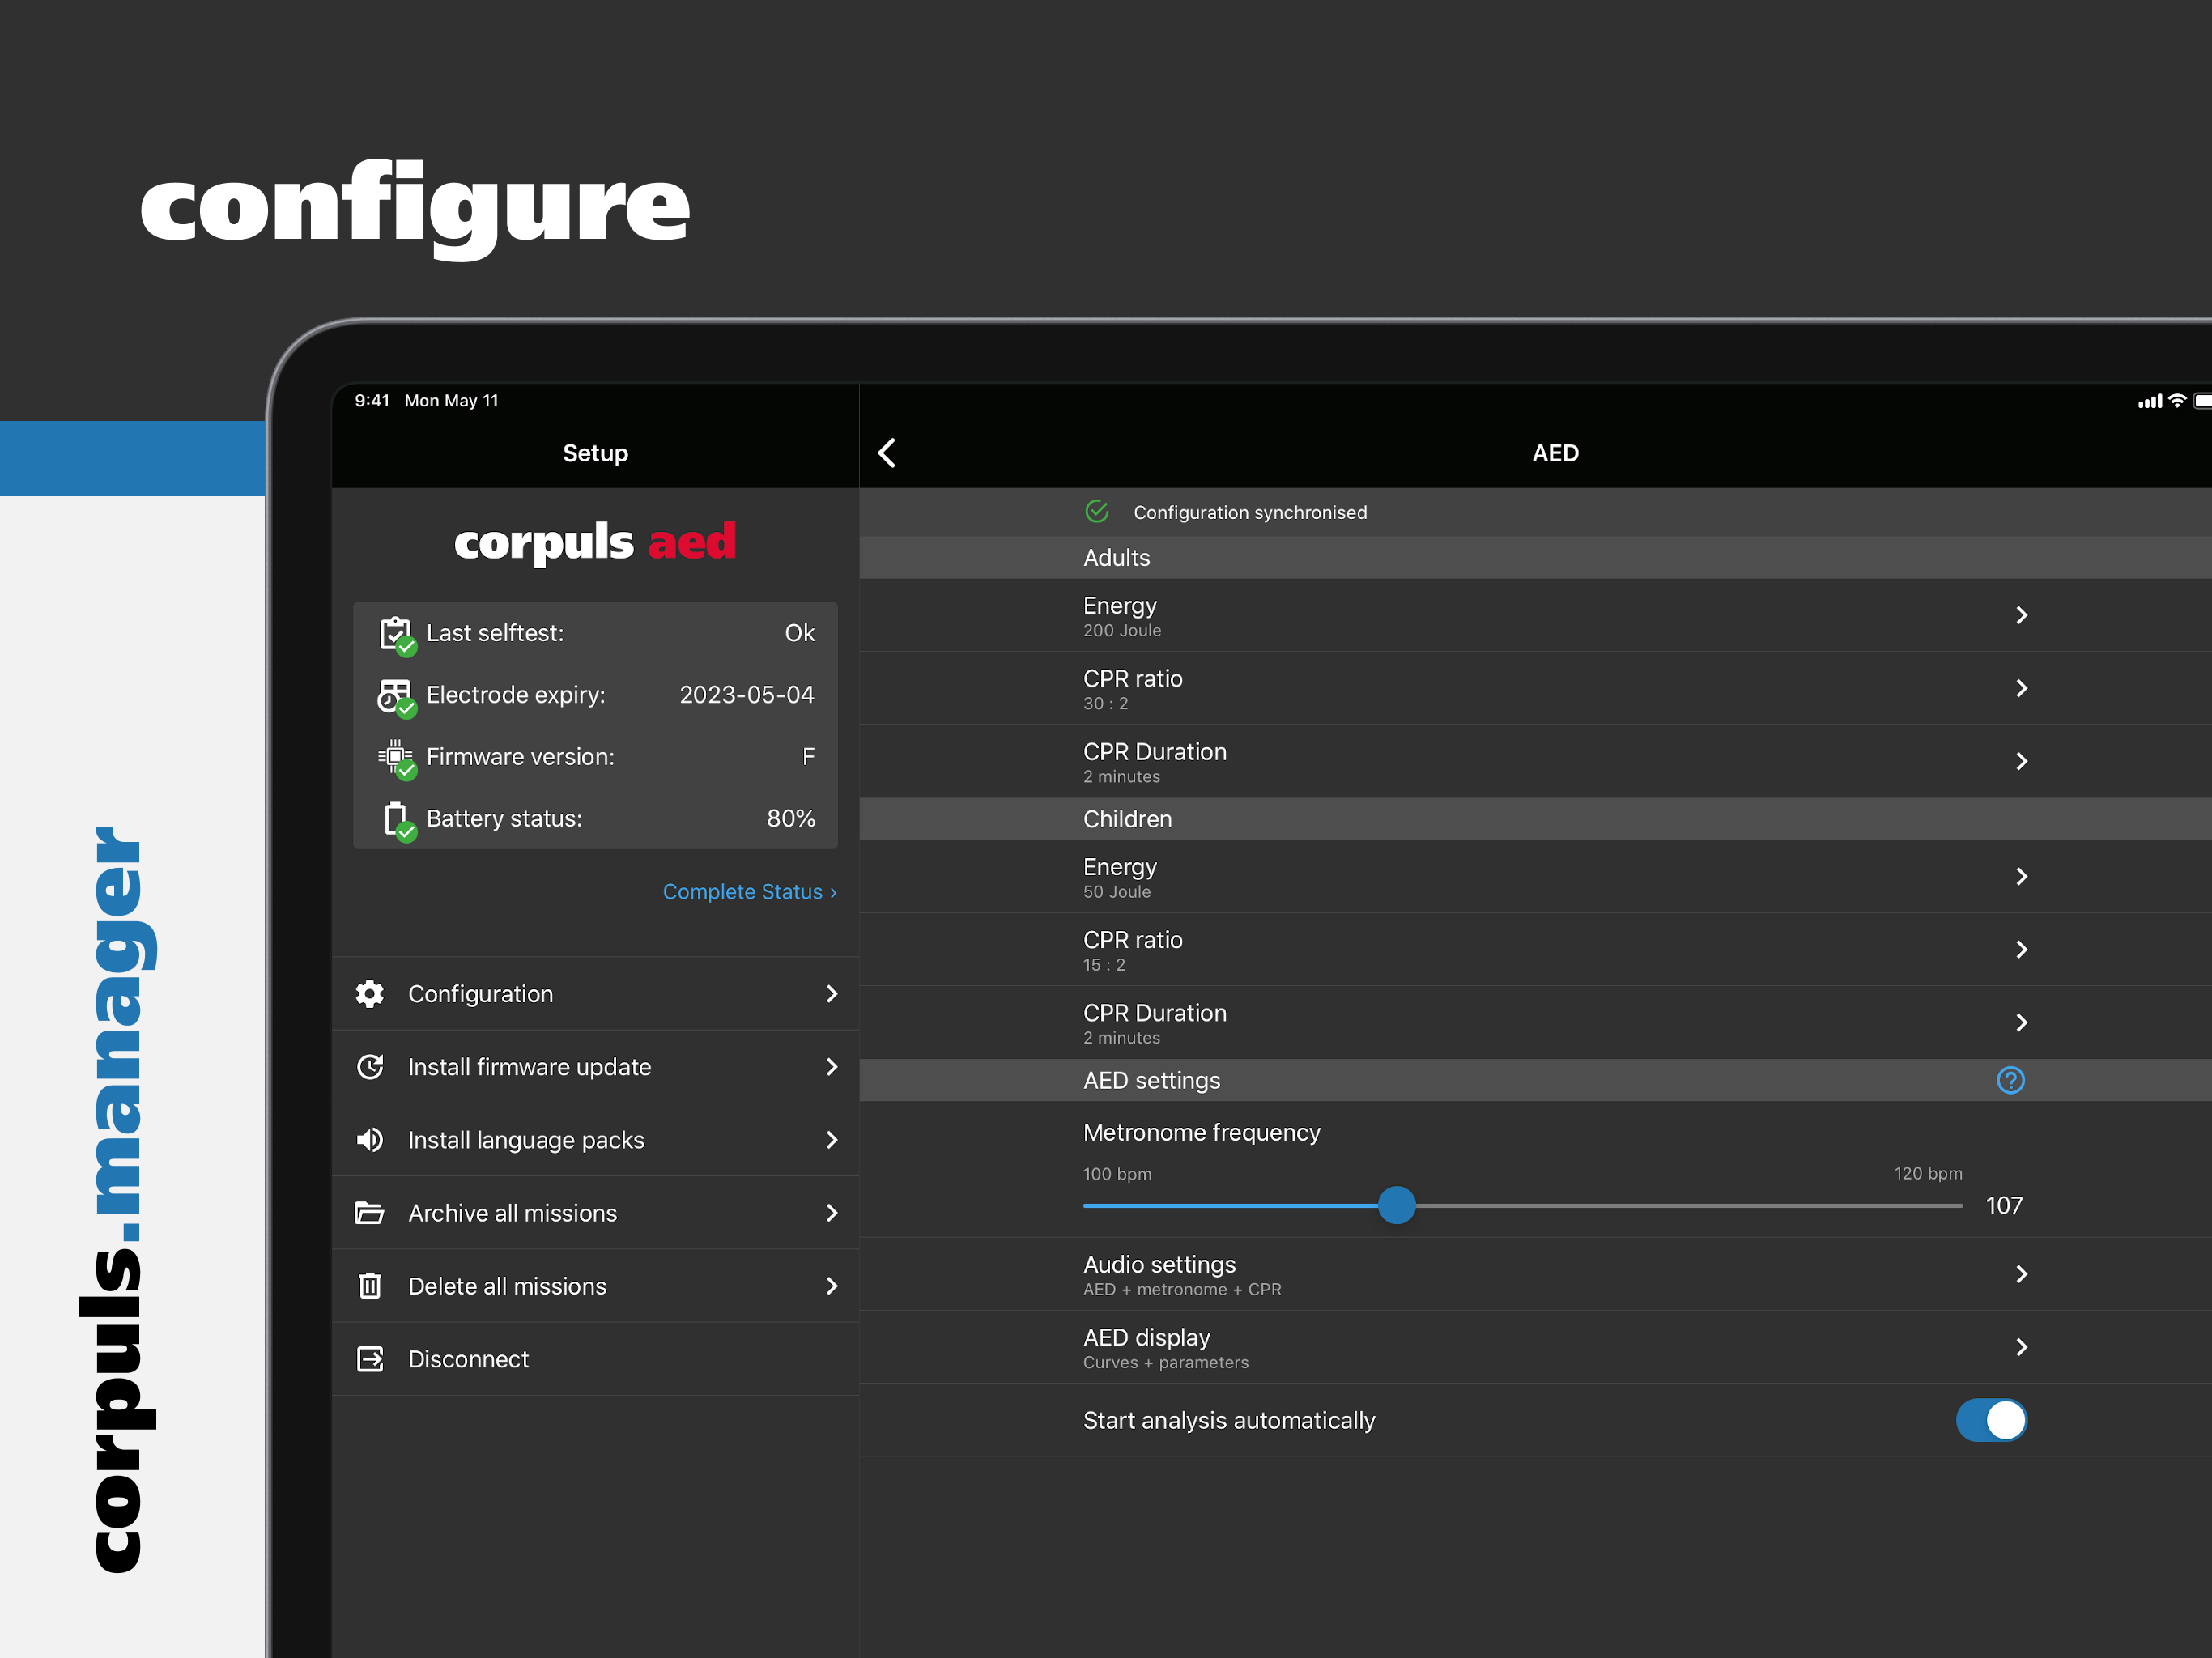Click the Battery status icon

399,821
